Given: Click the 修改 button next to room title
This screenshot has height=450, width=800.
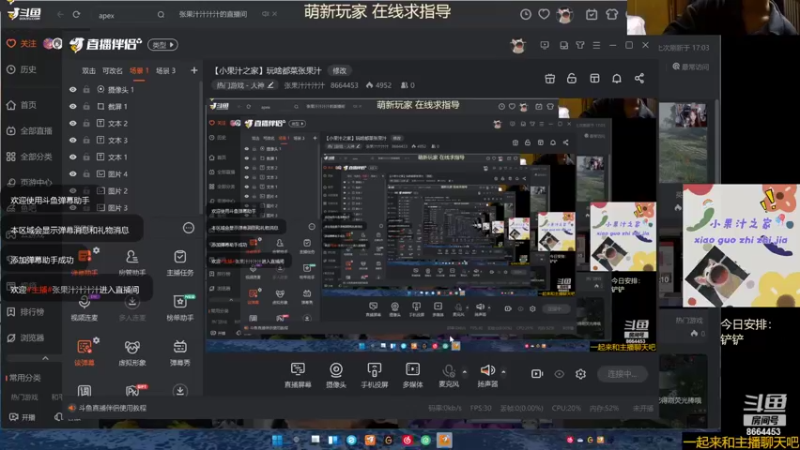Looking at the screenshot, I should click(x=339, y=70).
